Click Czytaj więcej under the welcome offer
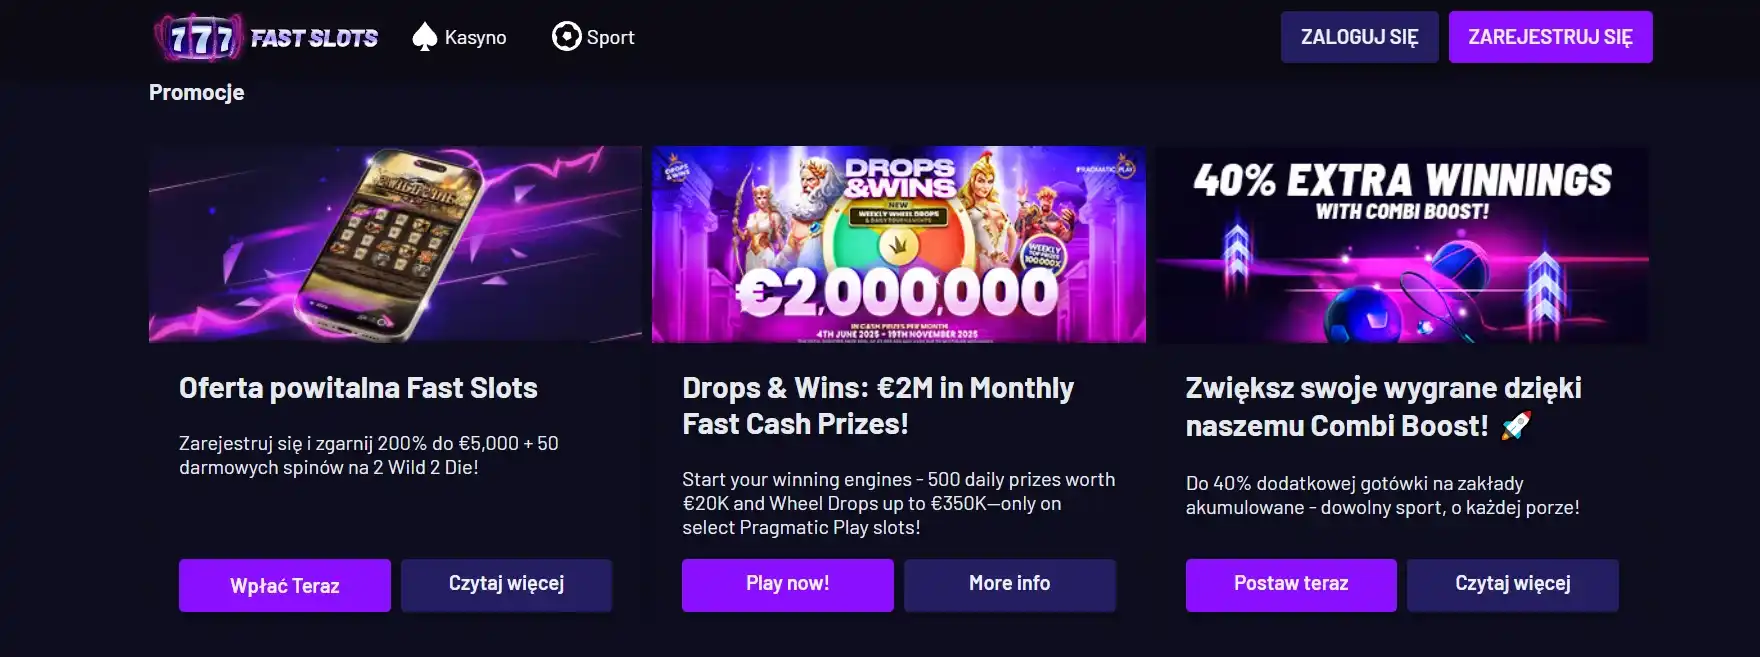 506,584
